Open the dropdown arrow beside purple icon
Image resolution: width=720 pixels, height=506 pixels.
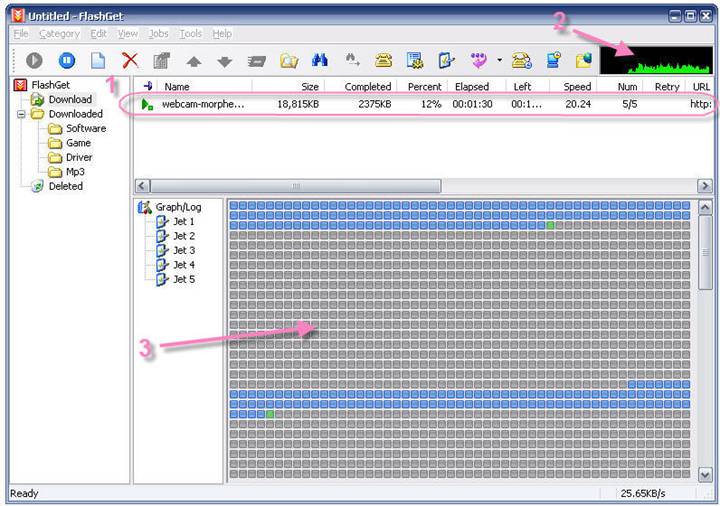pos(500,60)
